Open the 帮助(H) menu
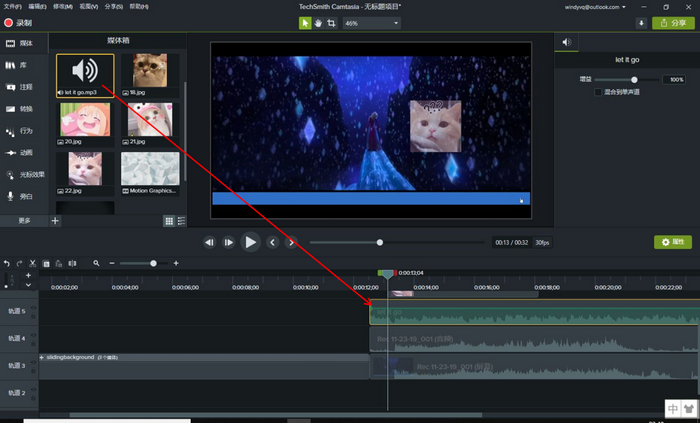This screenshot has height=423, width=700. tap(139, 7)
